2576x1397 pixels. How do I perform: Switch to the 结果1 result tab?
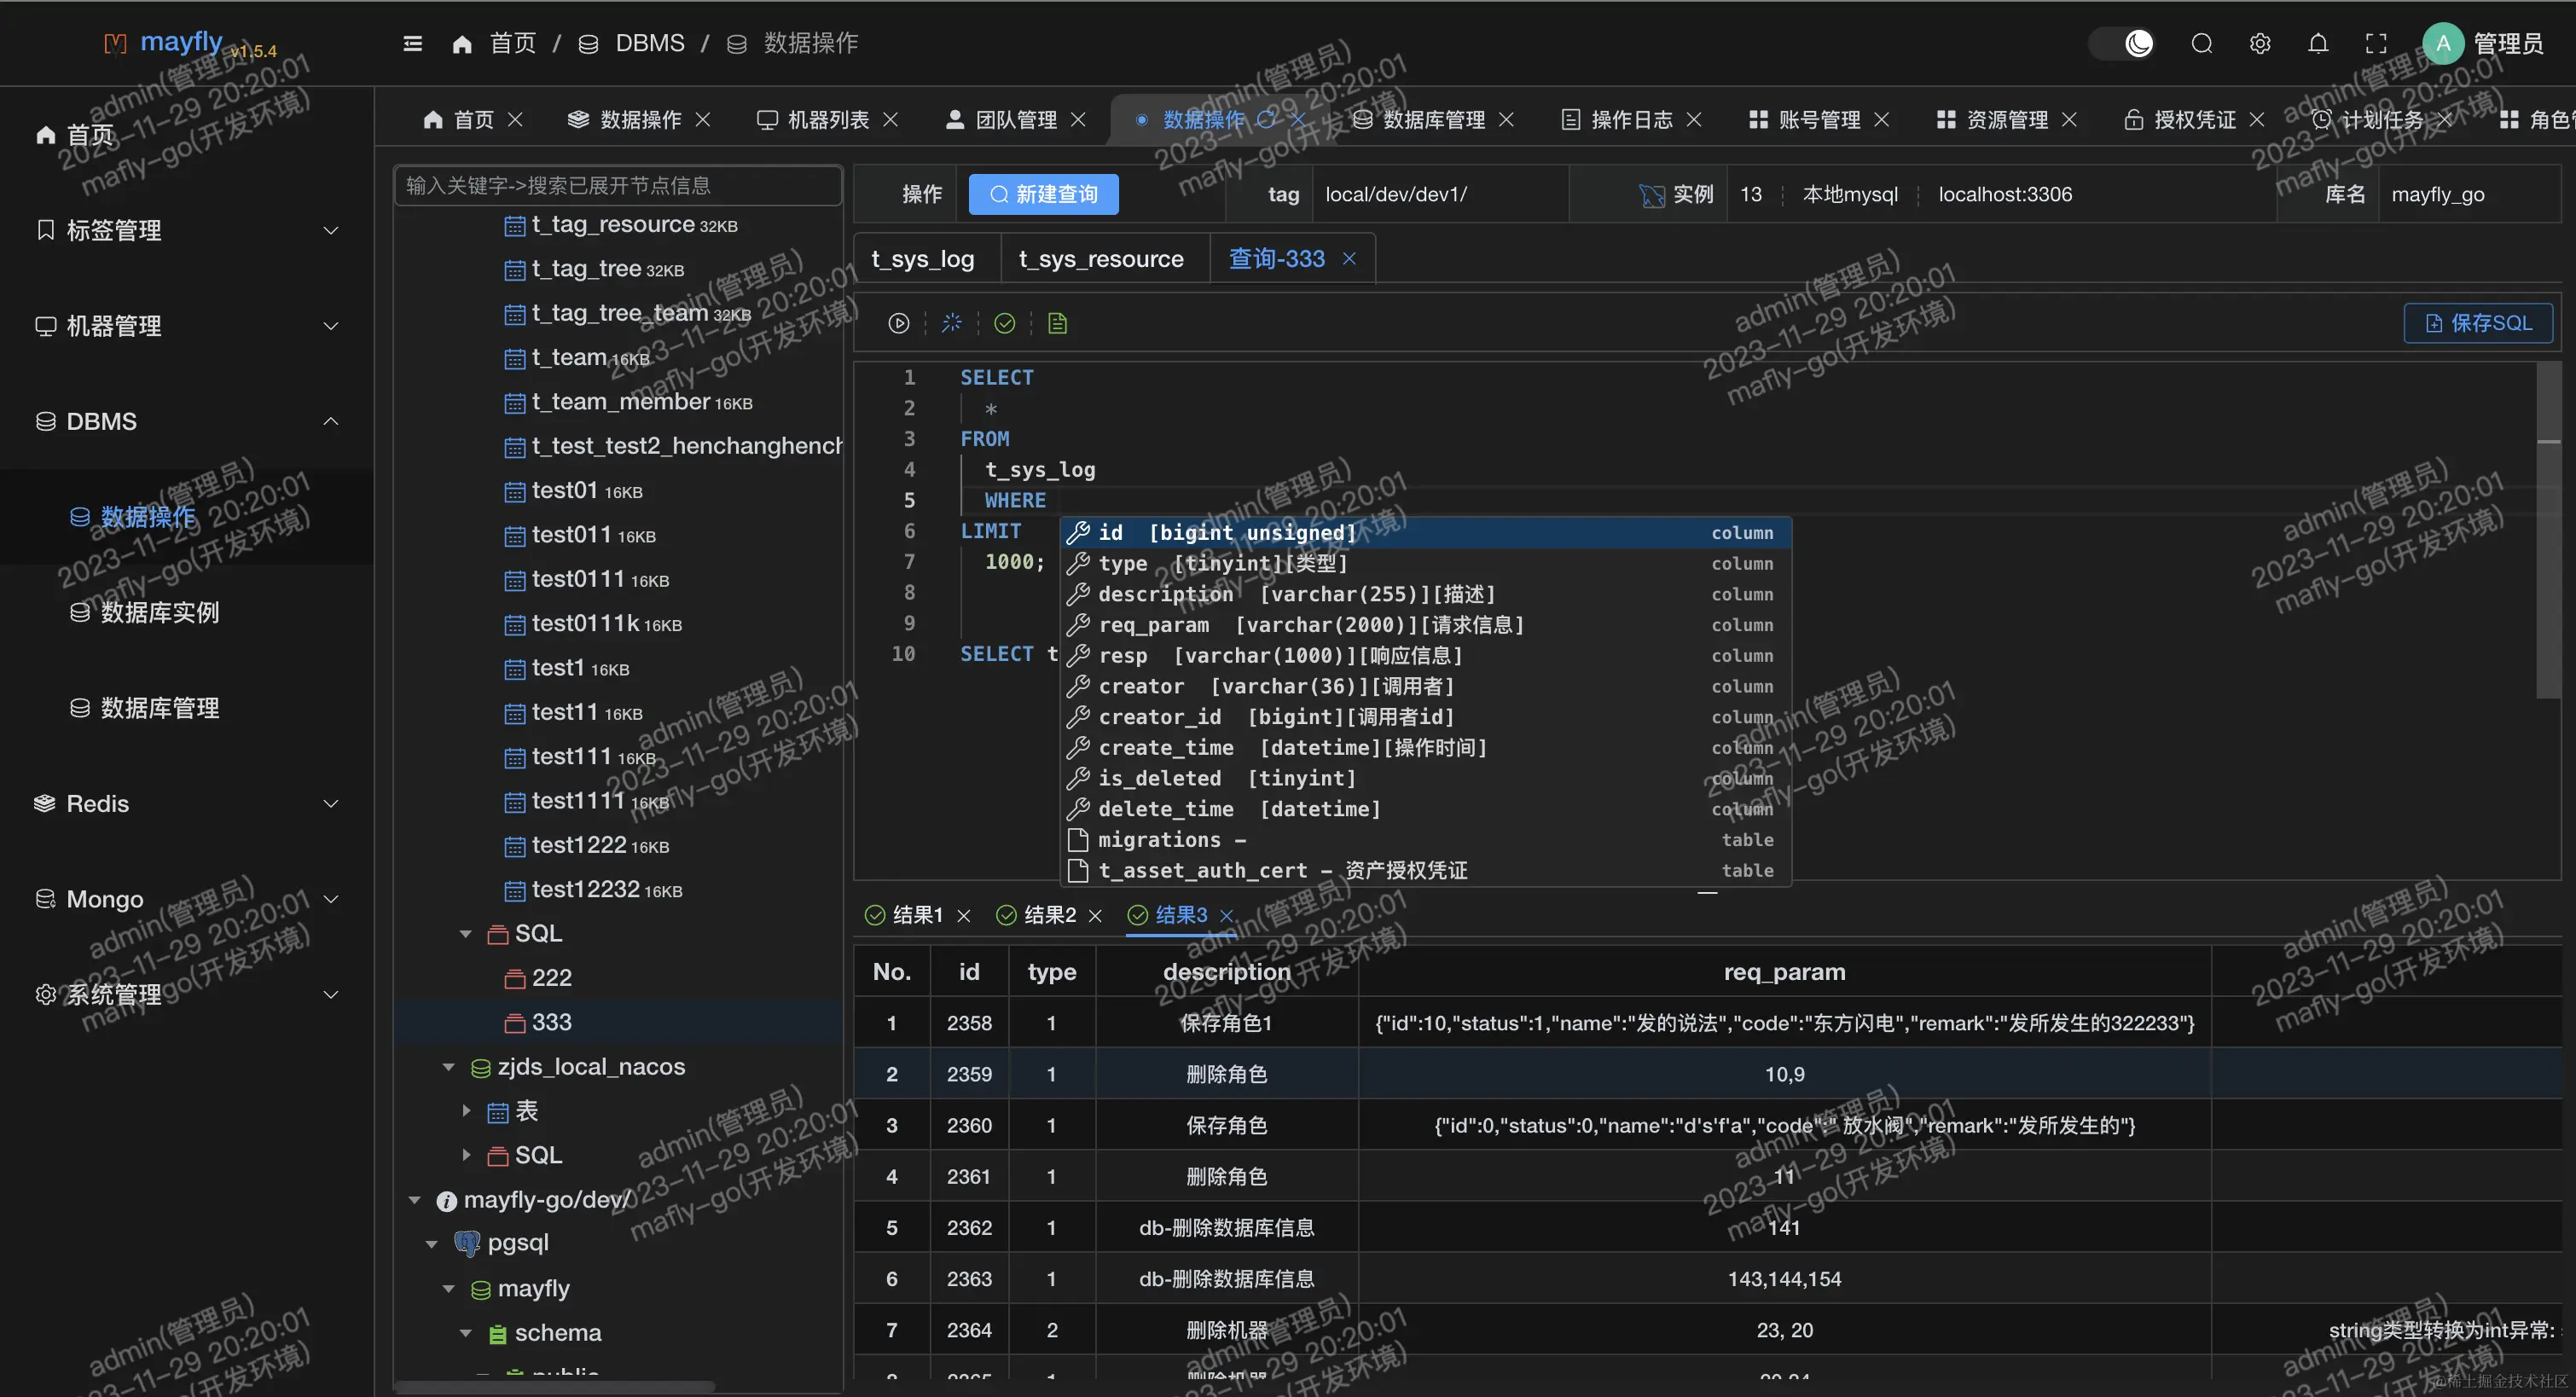(915, 915)
